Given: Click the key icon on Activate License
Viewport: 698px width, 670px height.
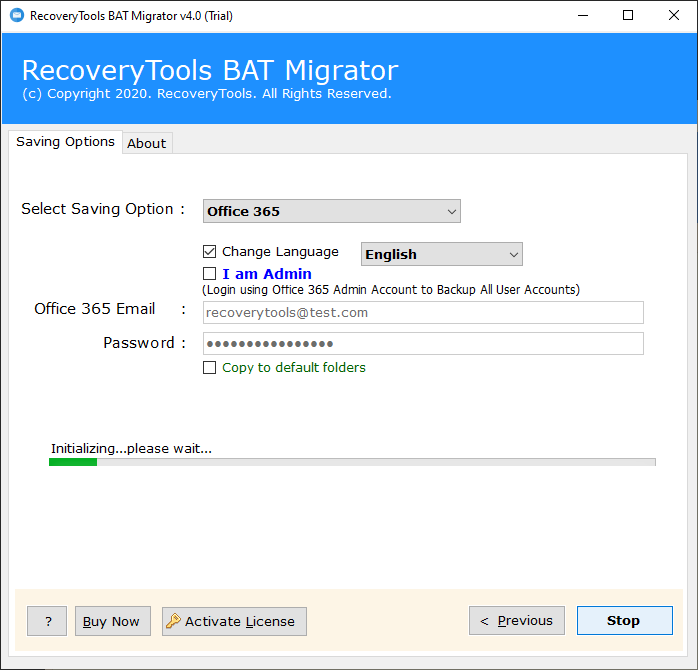Looking at the screenshot, I should point(173,621).
